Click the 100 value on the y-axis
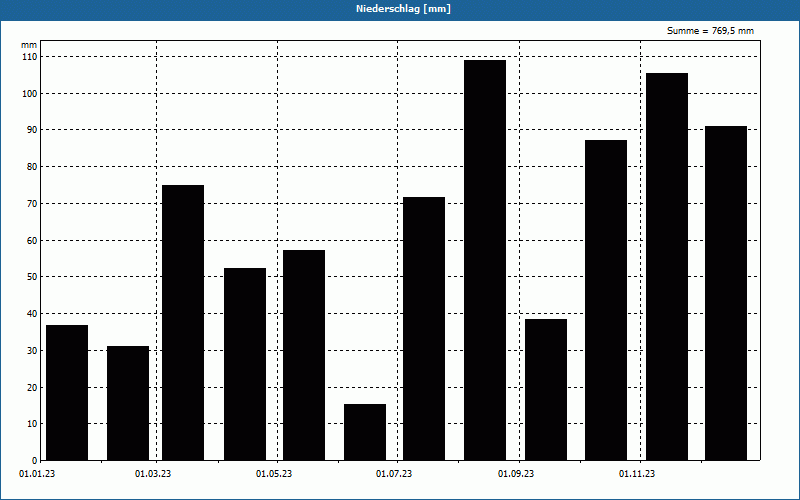 click(30, 93)
